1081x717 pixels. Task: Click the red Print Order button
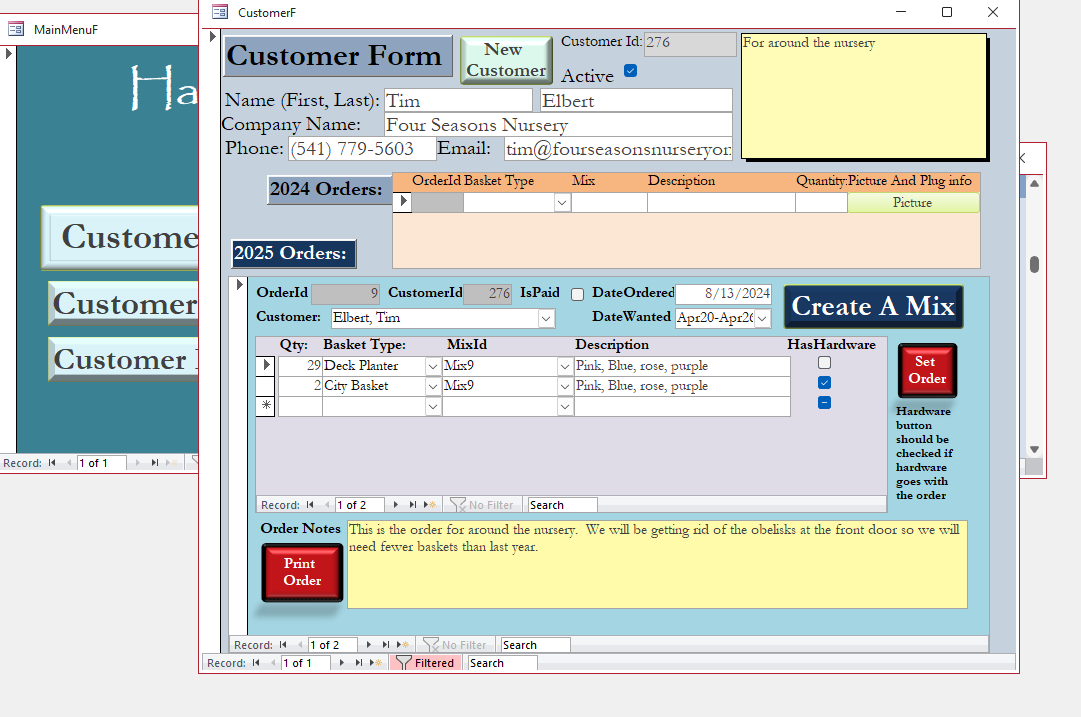click(x=302, y=570)
